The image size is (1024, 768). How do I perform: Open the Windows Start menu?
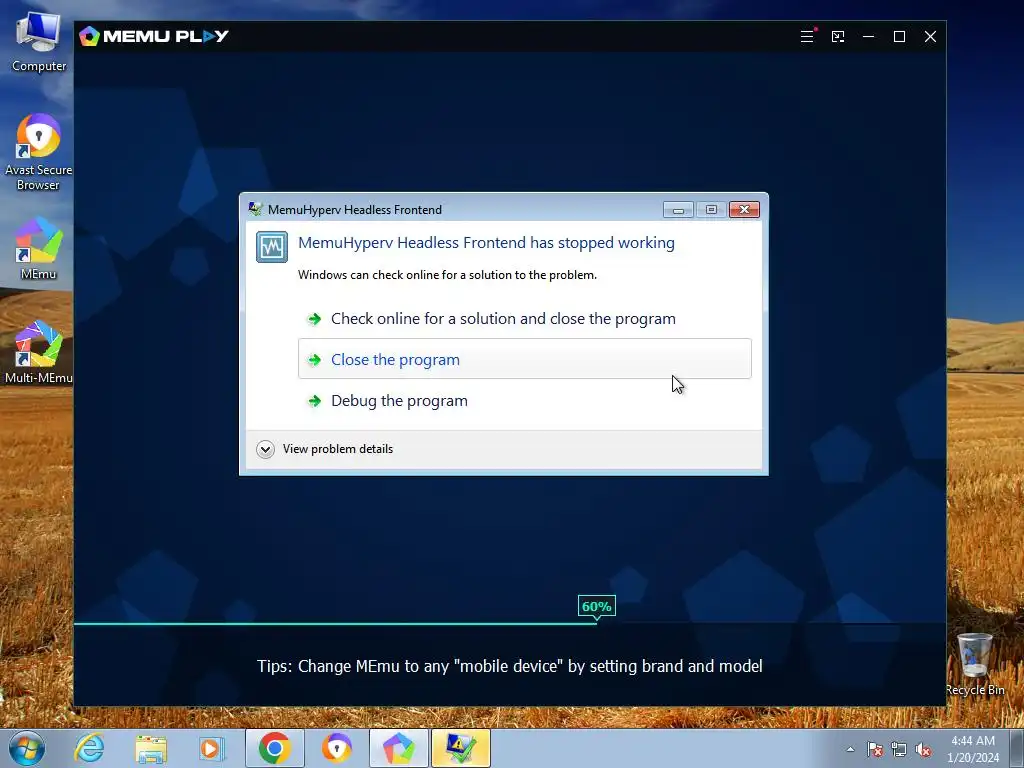pos(27,748)
